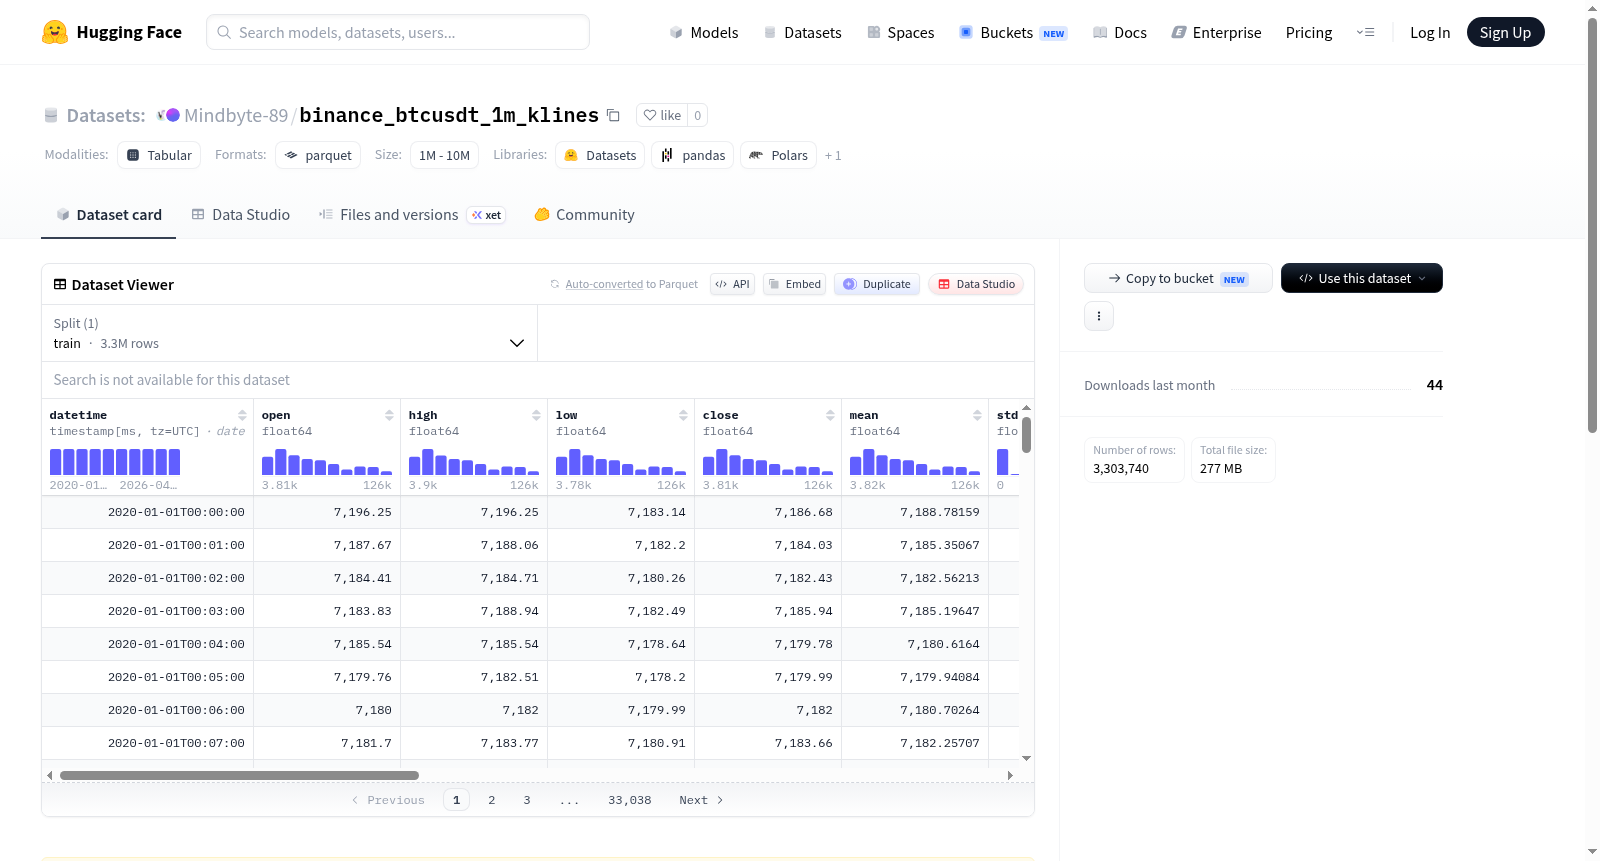Image resolution: width=1600 pixels, height=861 pixels.
Task: Click the Dataset Viewer table icon
Action: click(60, 285)
